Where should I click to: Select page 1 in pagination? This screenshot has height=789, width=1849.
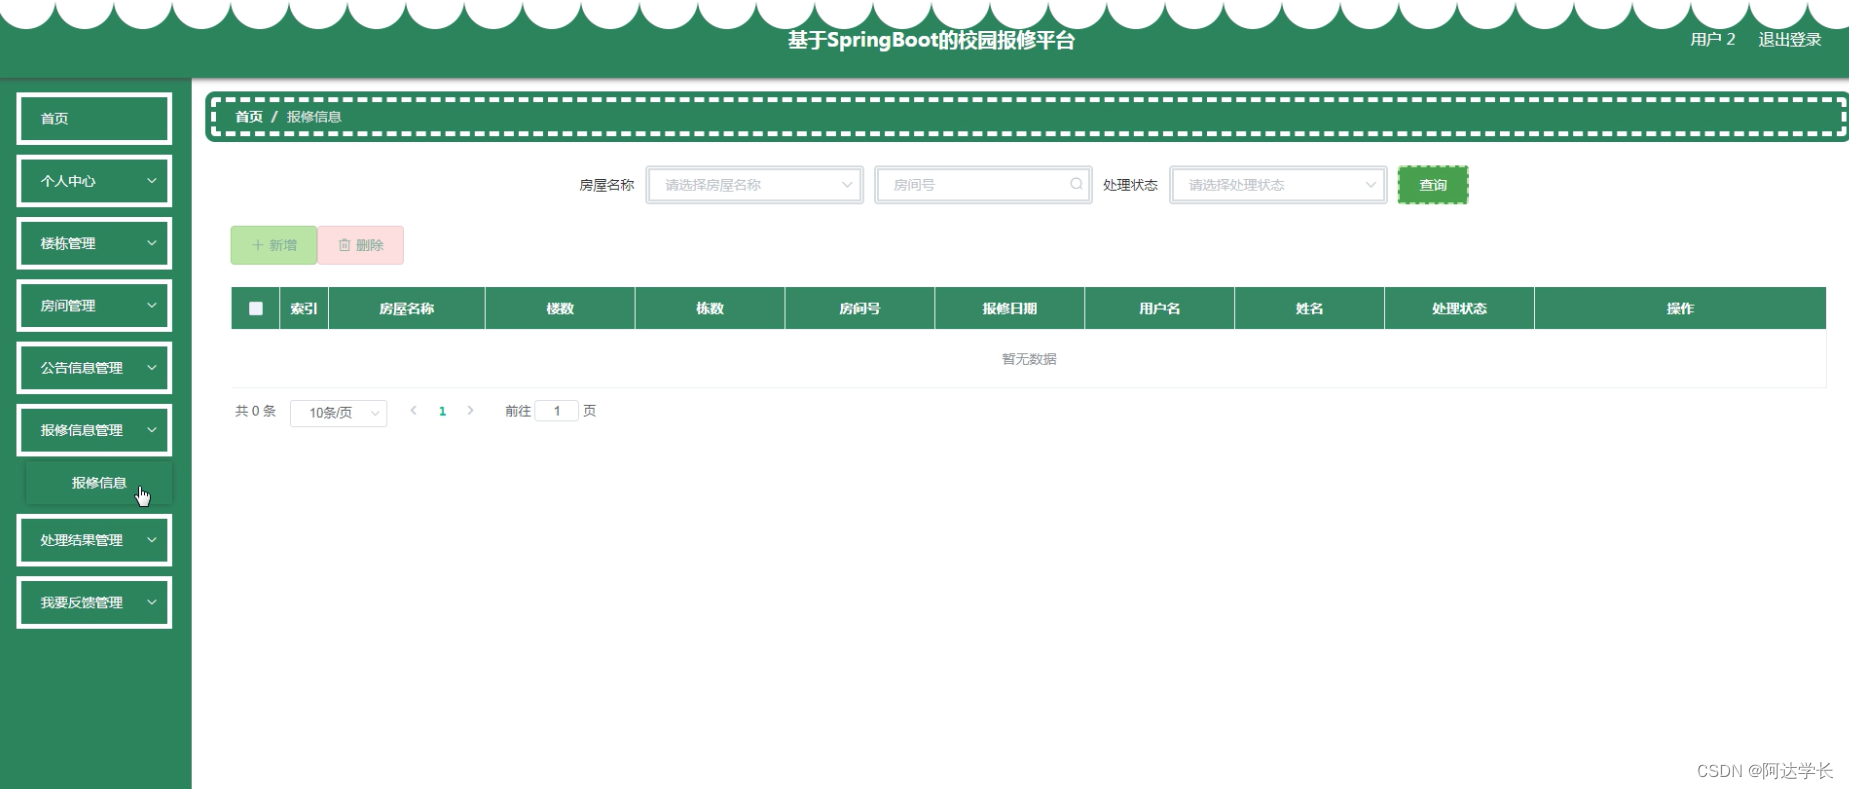442,411
